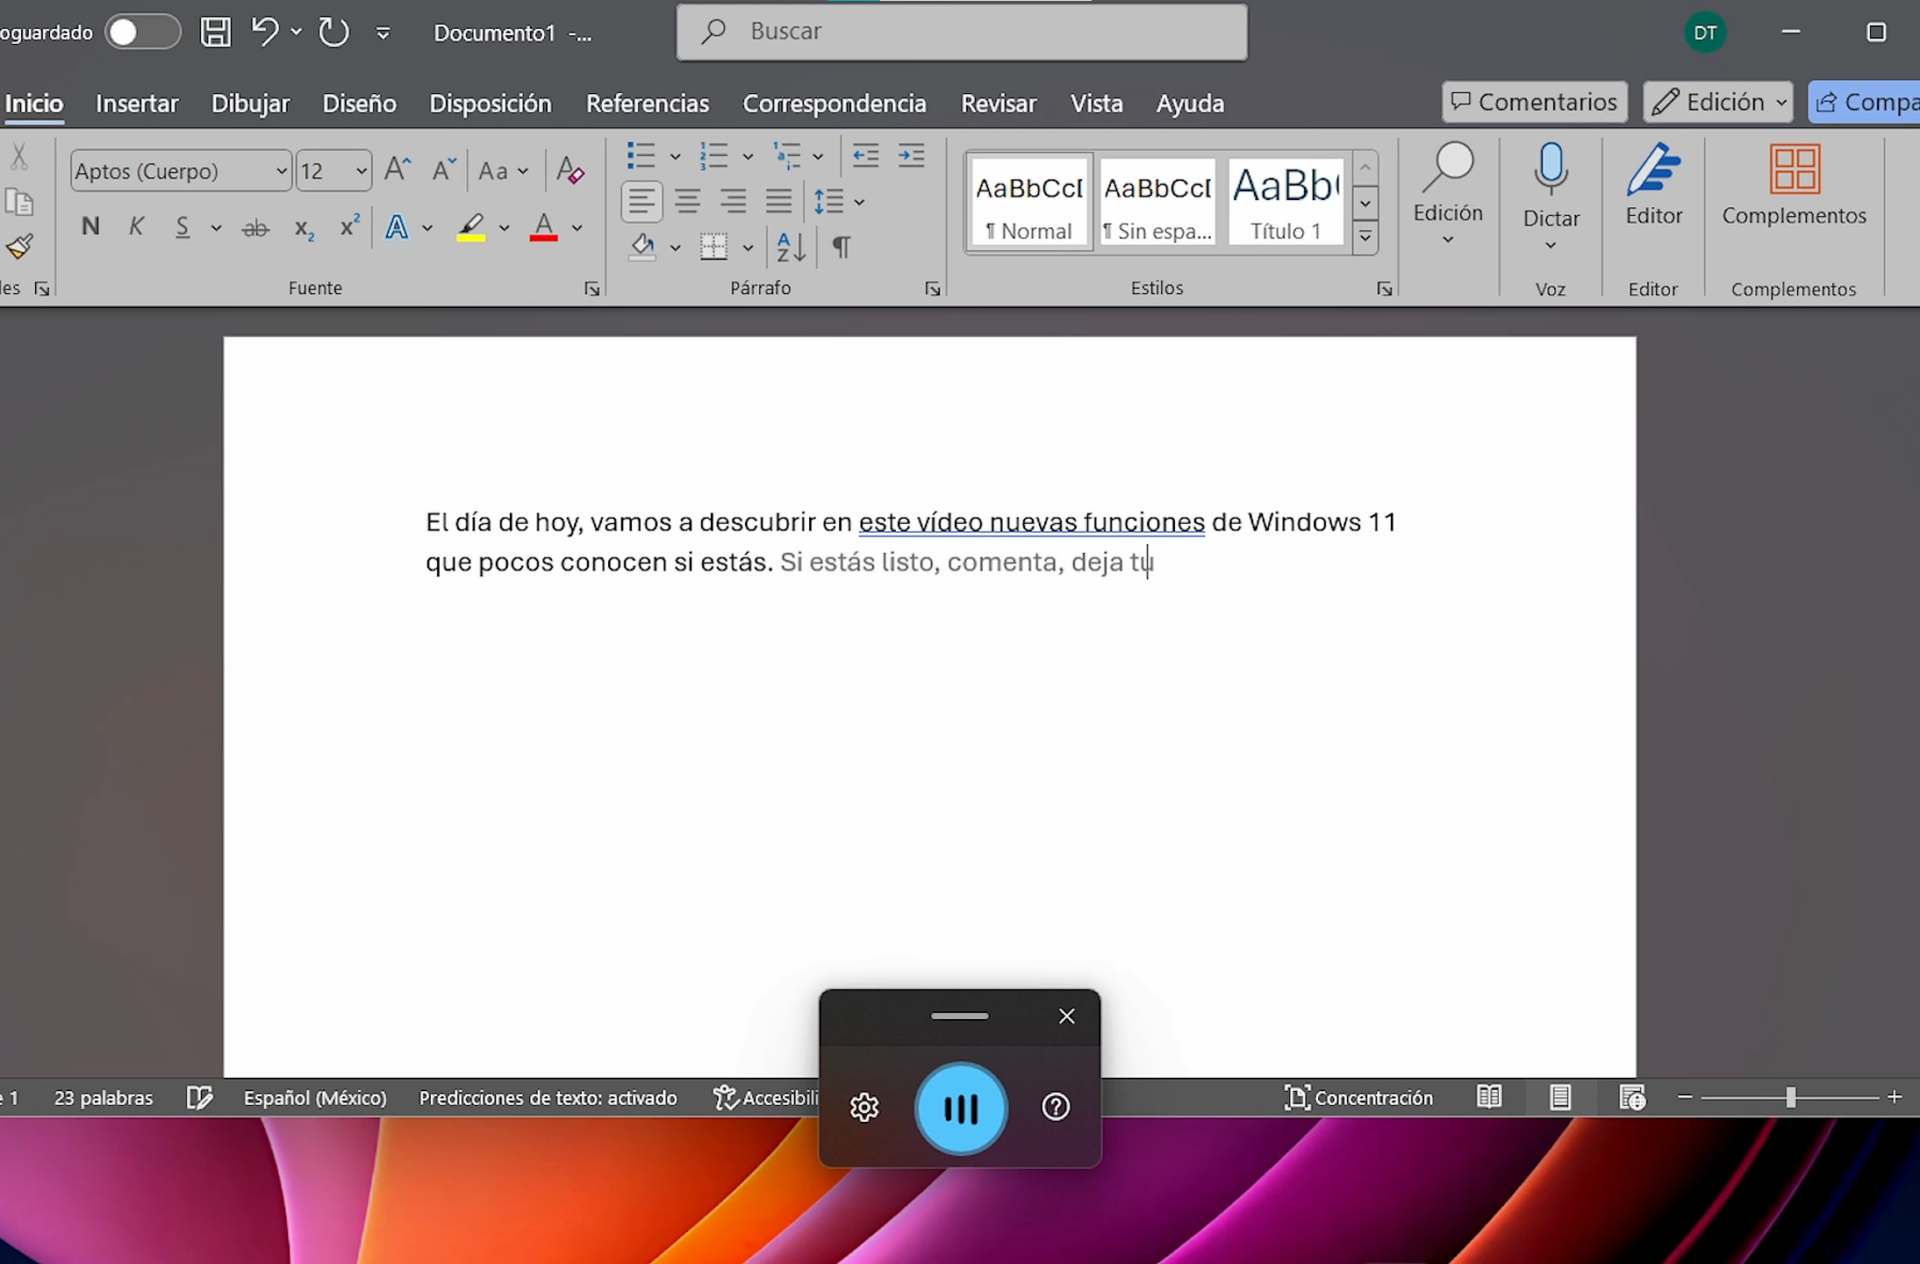Increase font size

[397, 169]
